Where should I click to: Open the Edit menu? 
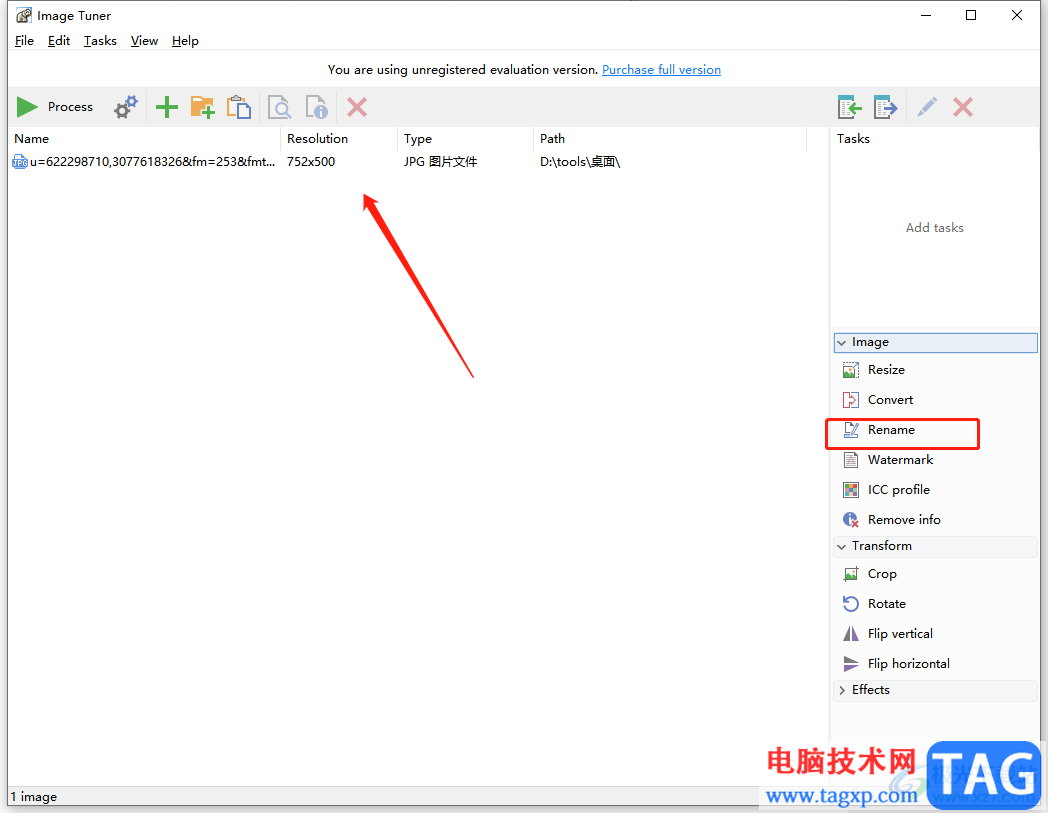59,41
